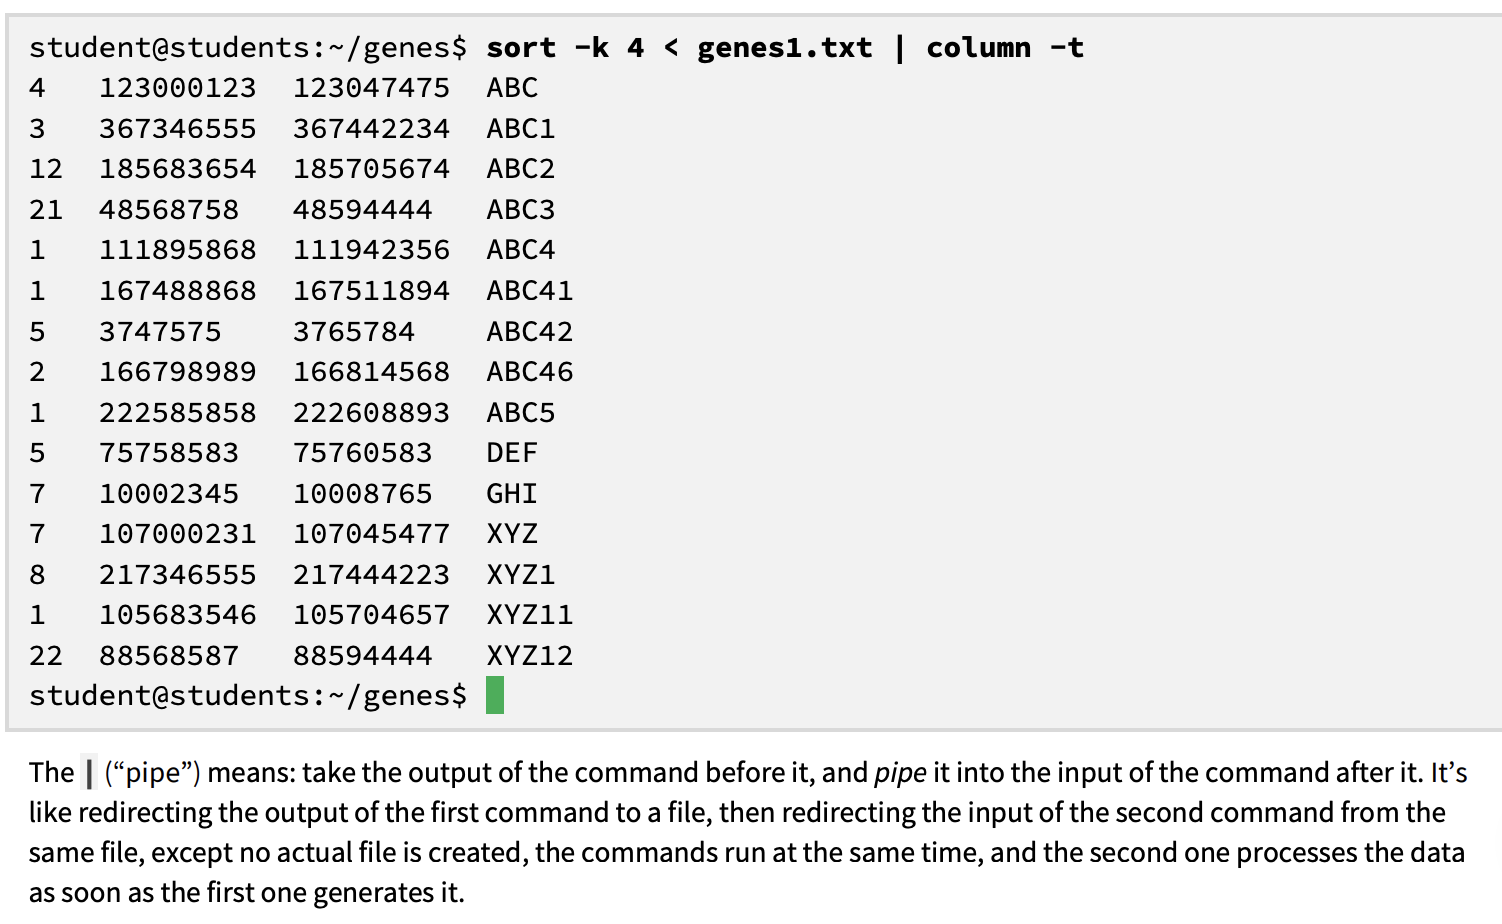The width and height of the screenshot is (1502, 924).
Task: Click the 'column' command text
Action: pos(978,48)
